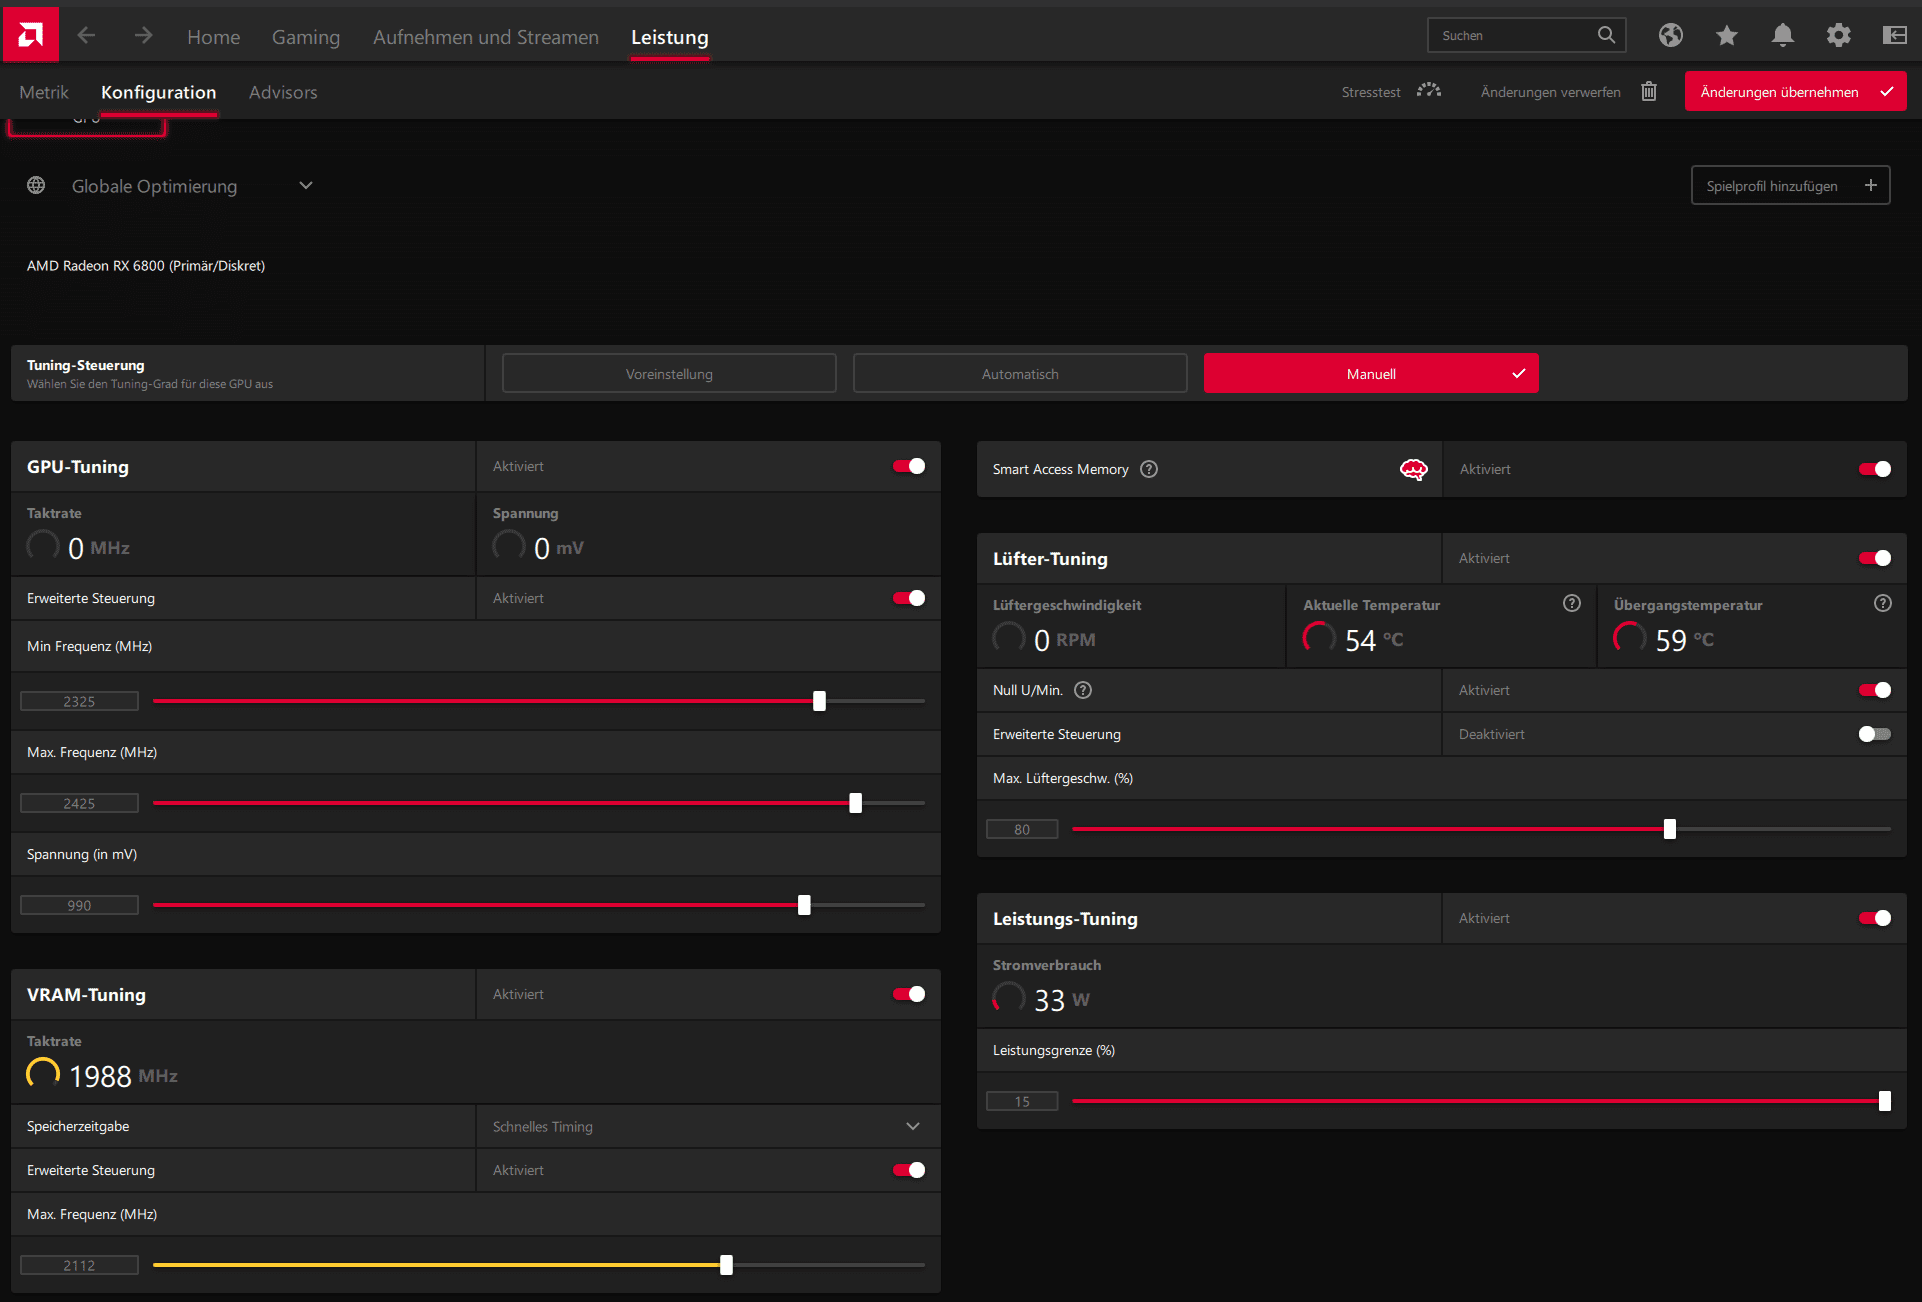Click the AMD logo icon
The height and width of the screenshot is (1302, 1922).
tap(30, 35)
